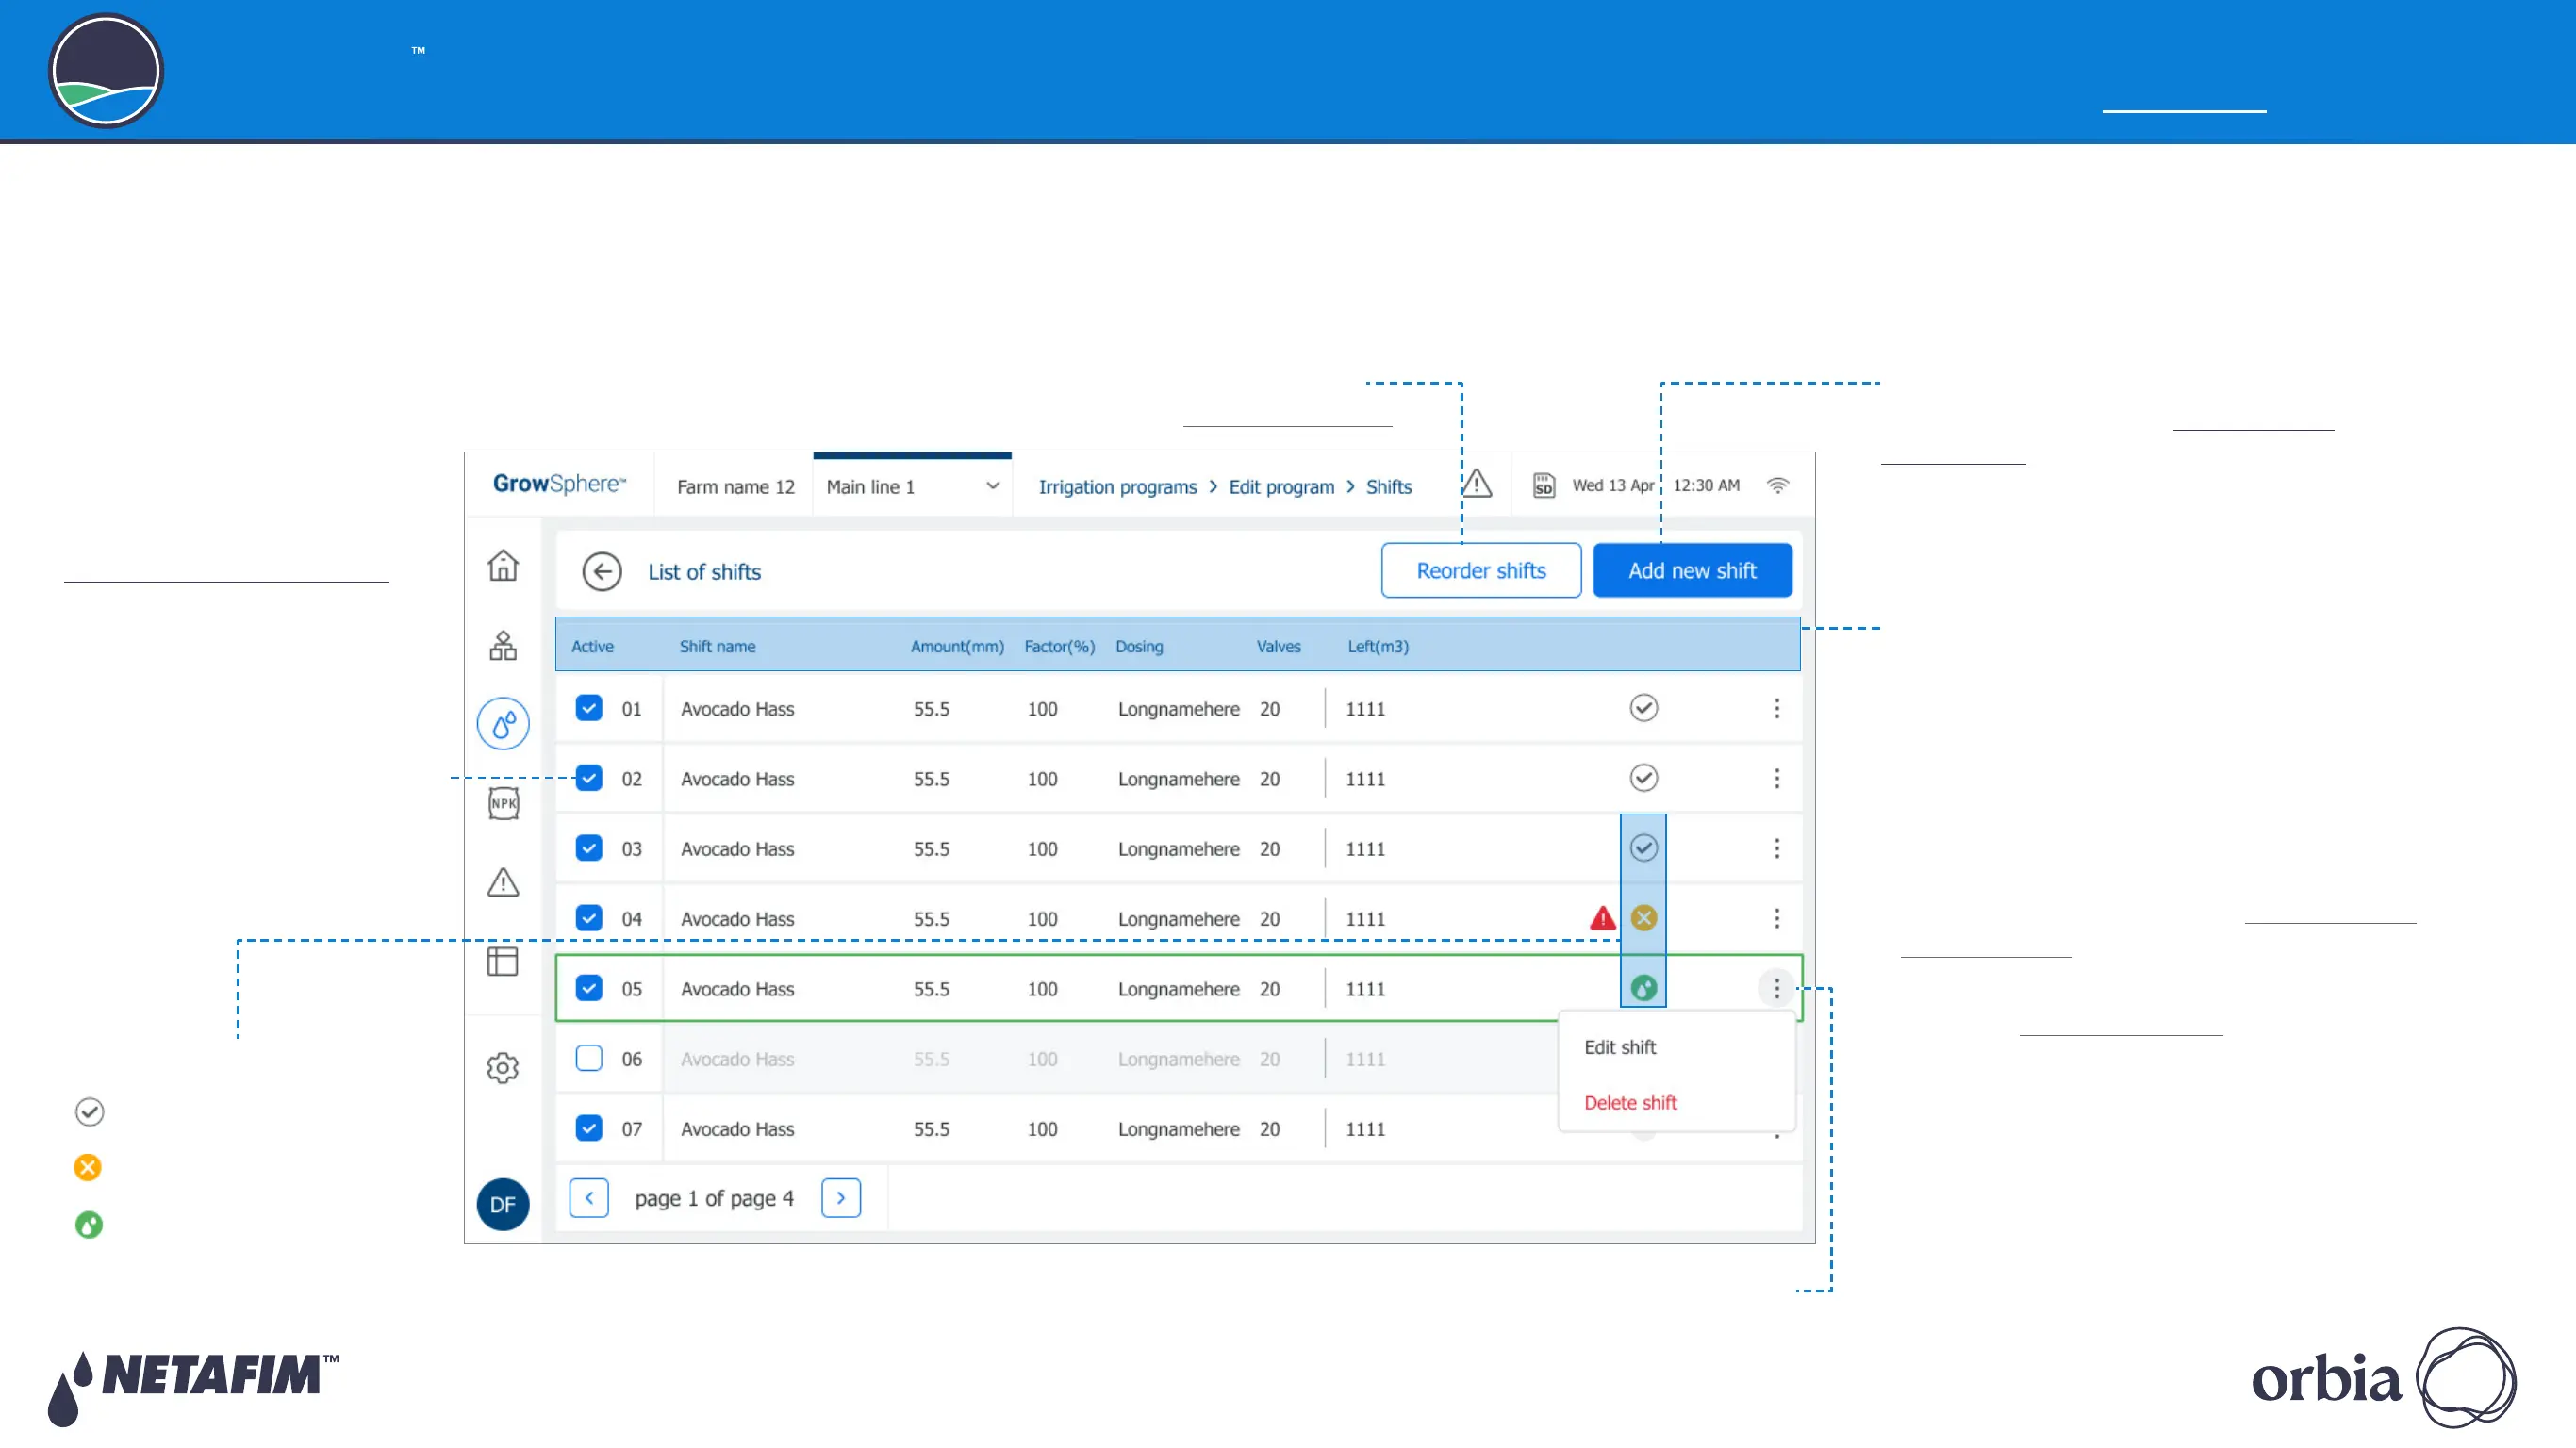Viewport: 2576px width, 1448px height.
Task: Click the Shift name column header
Action: pos(717,647)
